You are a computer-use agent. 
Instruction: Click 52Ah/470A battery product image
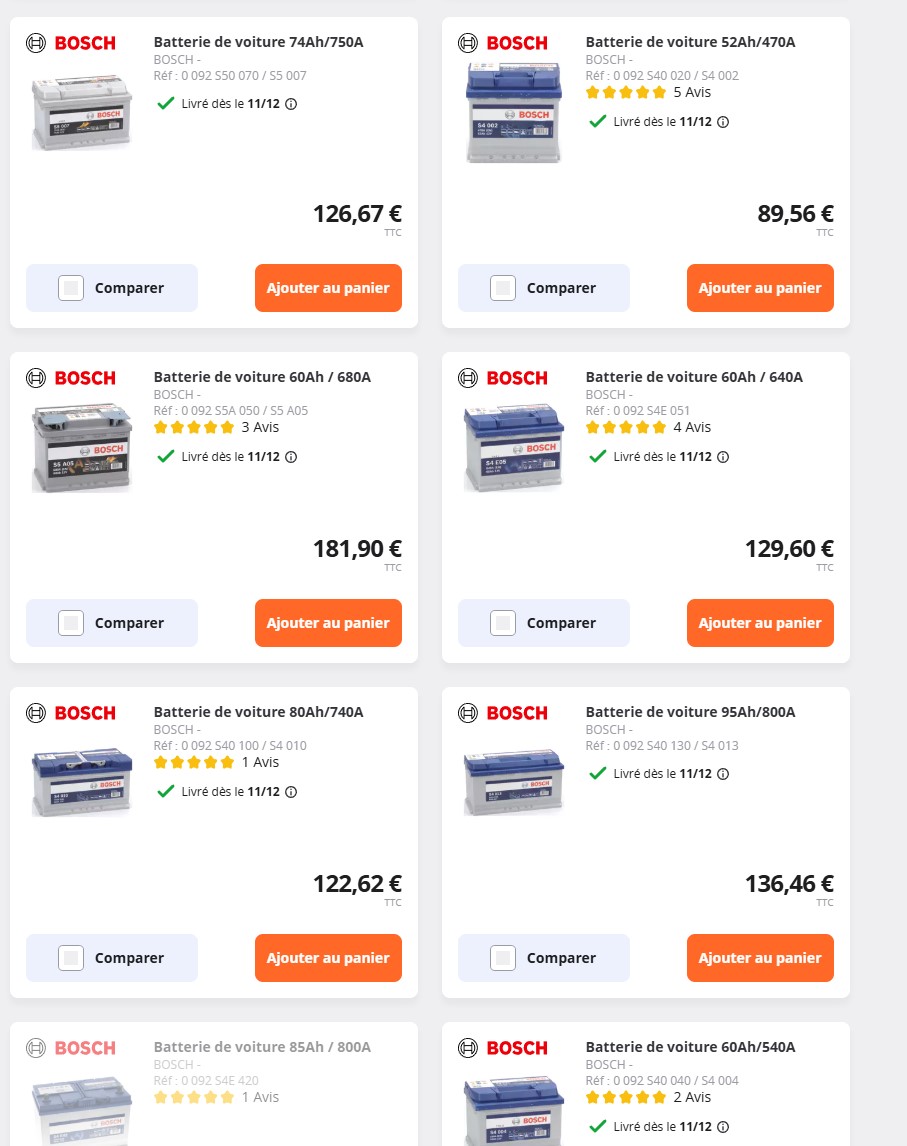click(x=514, y=112)
